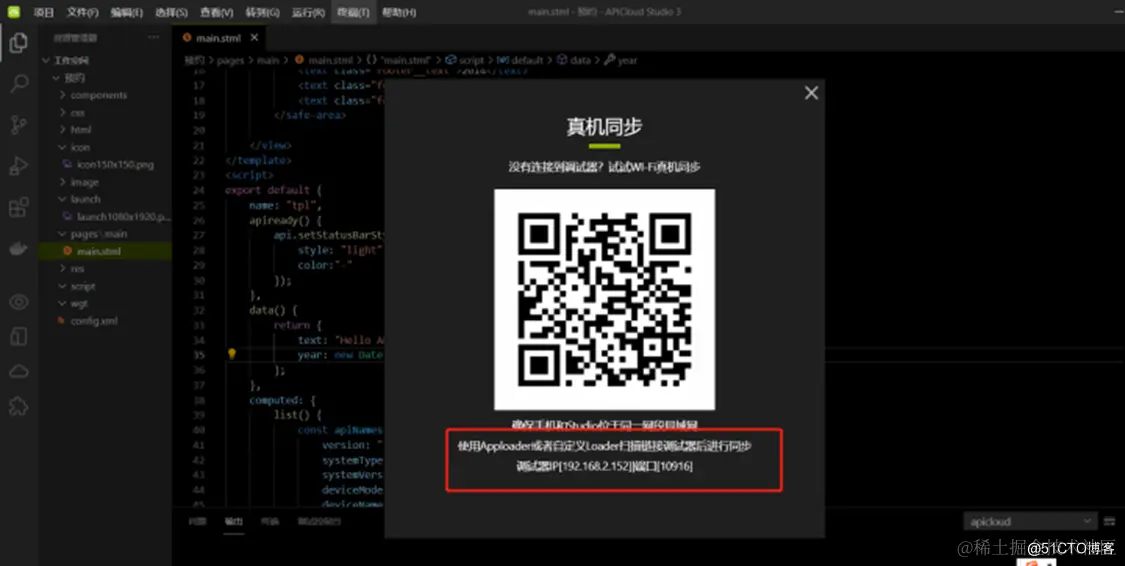Click the Wi-Fi sync QR code image
The height and width of the screenshot is (566, 1125).
pyautogui.click(x=604, y=299)
